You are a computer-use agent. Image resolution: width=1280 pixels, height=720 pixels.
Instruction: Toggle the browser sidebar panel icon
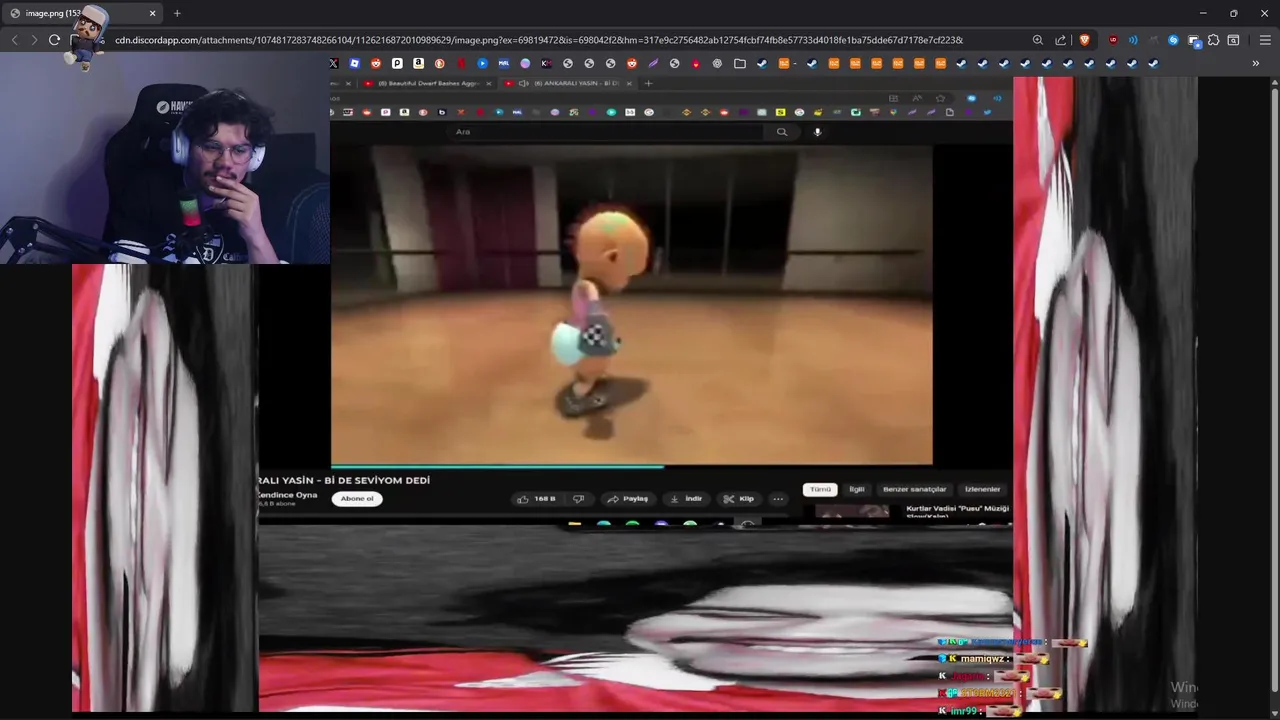click(1233, 40)
